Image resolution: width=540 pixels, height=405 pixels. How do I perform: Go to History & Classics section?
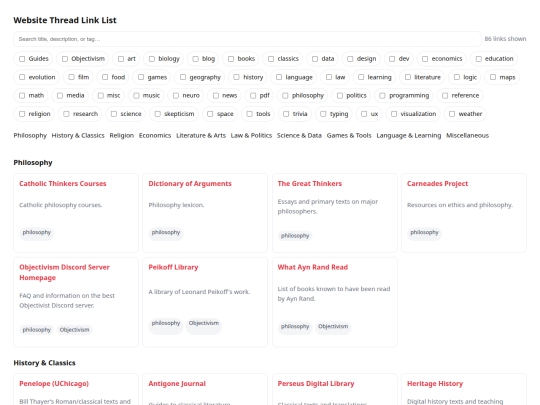pos(78,135)
